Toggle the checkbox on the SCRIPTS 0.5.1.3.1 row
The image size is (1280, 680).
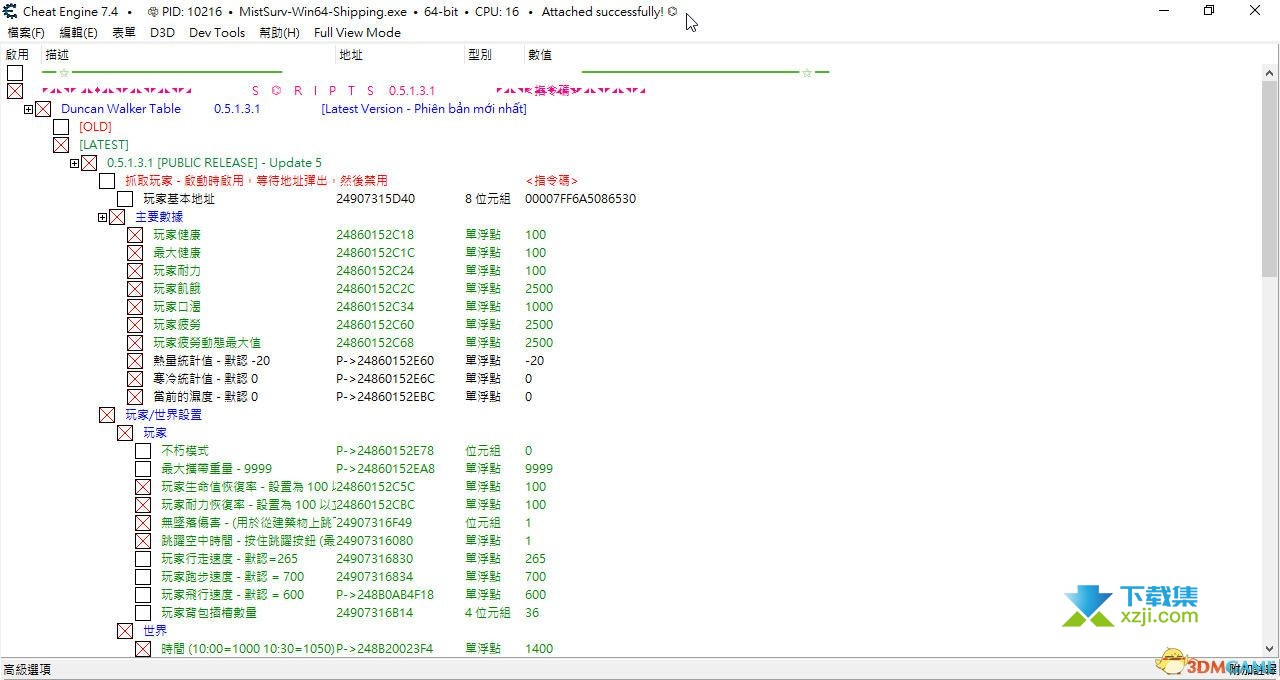15,91
